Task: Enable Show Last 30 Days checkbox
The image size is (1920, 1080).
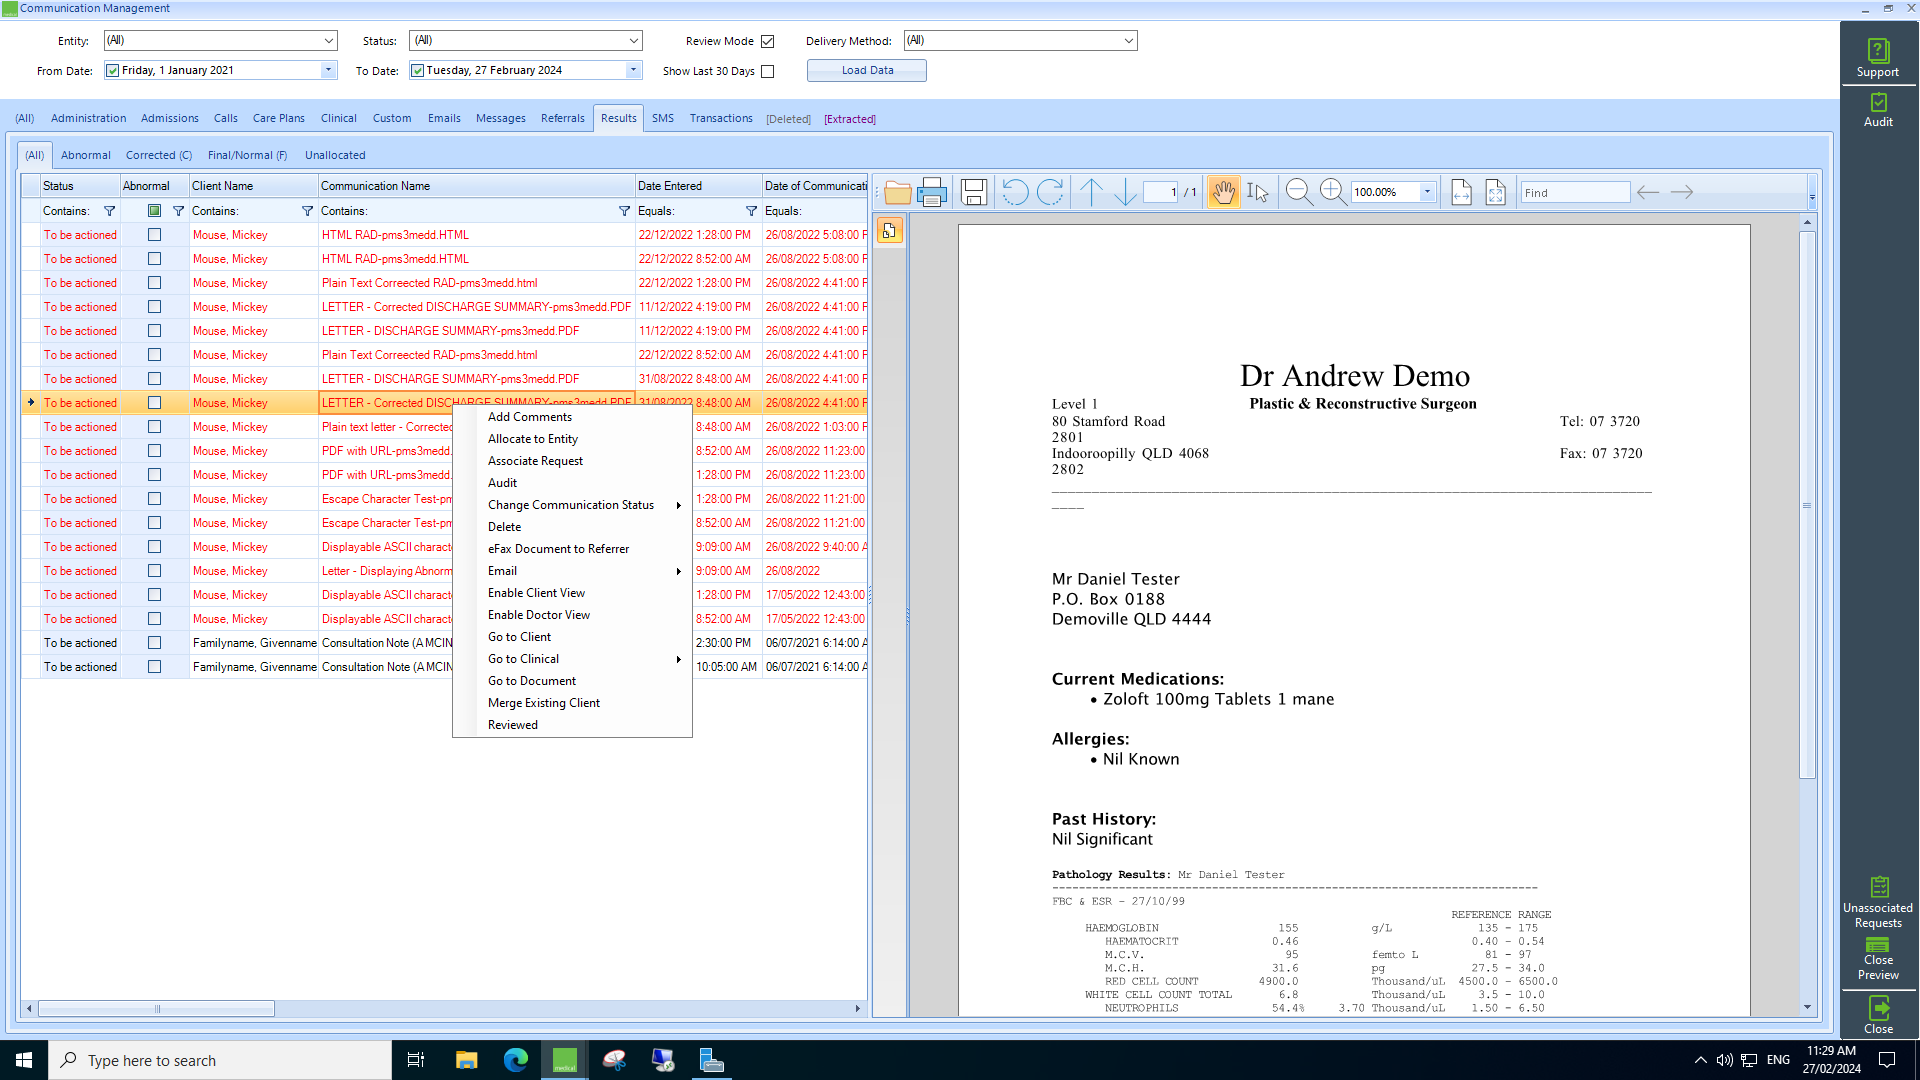Action: coord(768,71)
